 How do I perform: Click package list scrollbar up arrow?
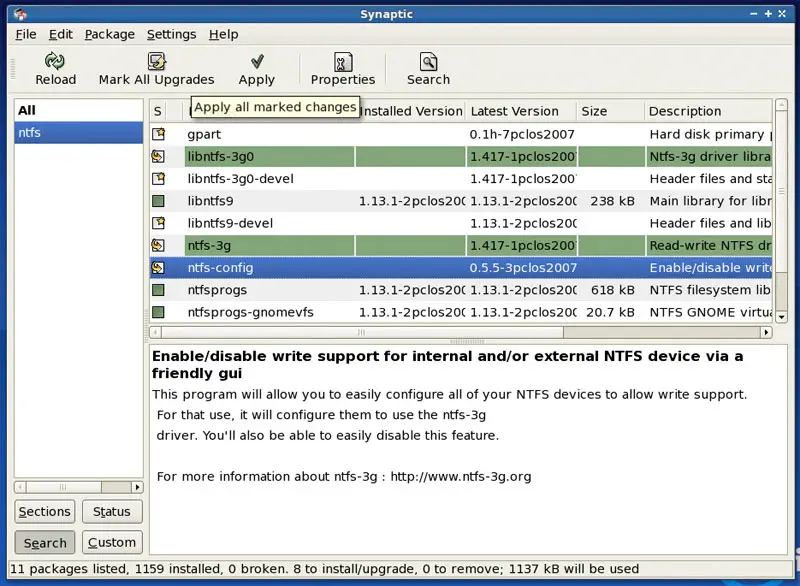[781, 105]
